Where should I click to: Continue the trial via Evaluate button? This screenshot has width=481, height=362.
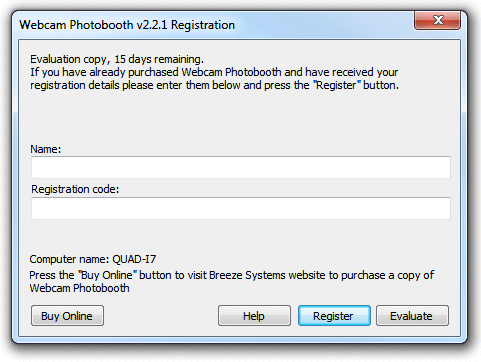(x=412, y=315)
